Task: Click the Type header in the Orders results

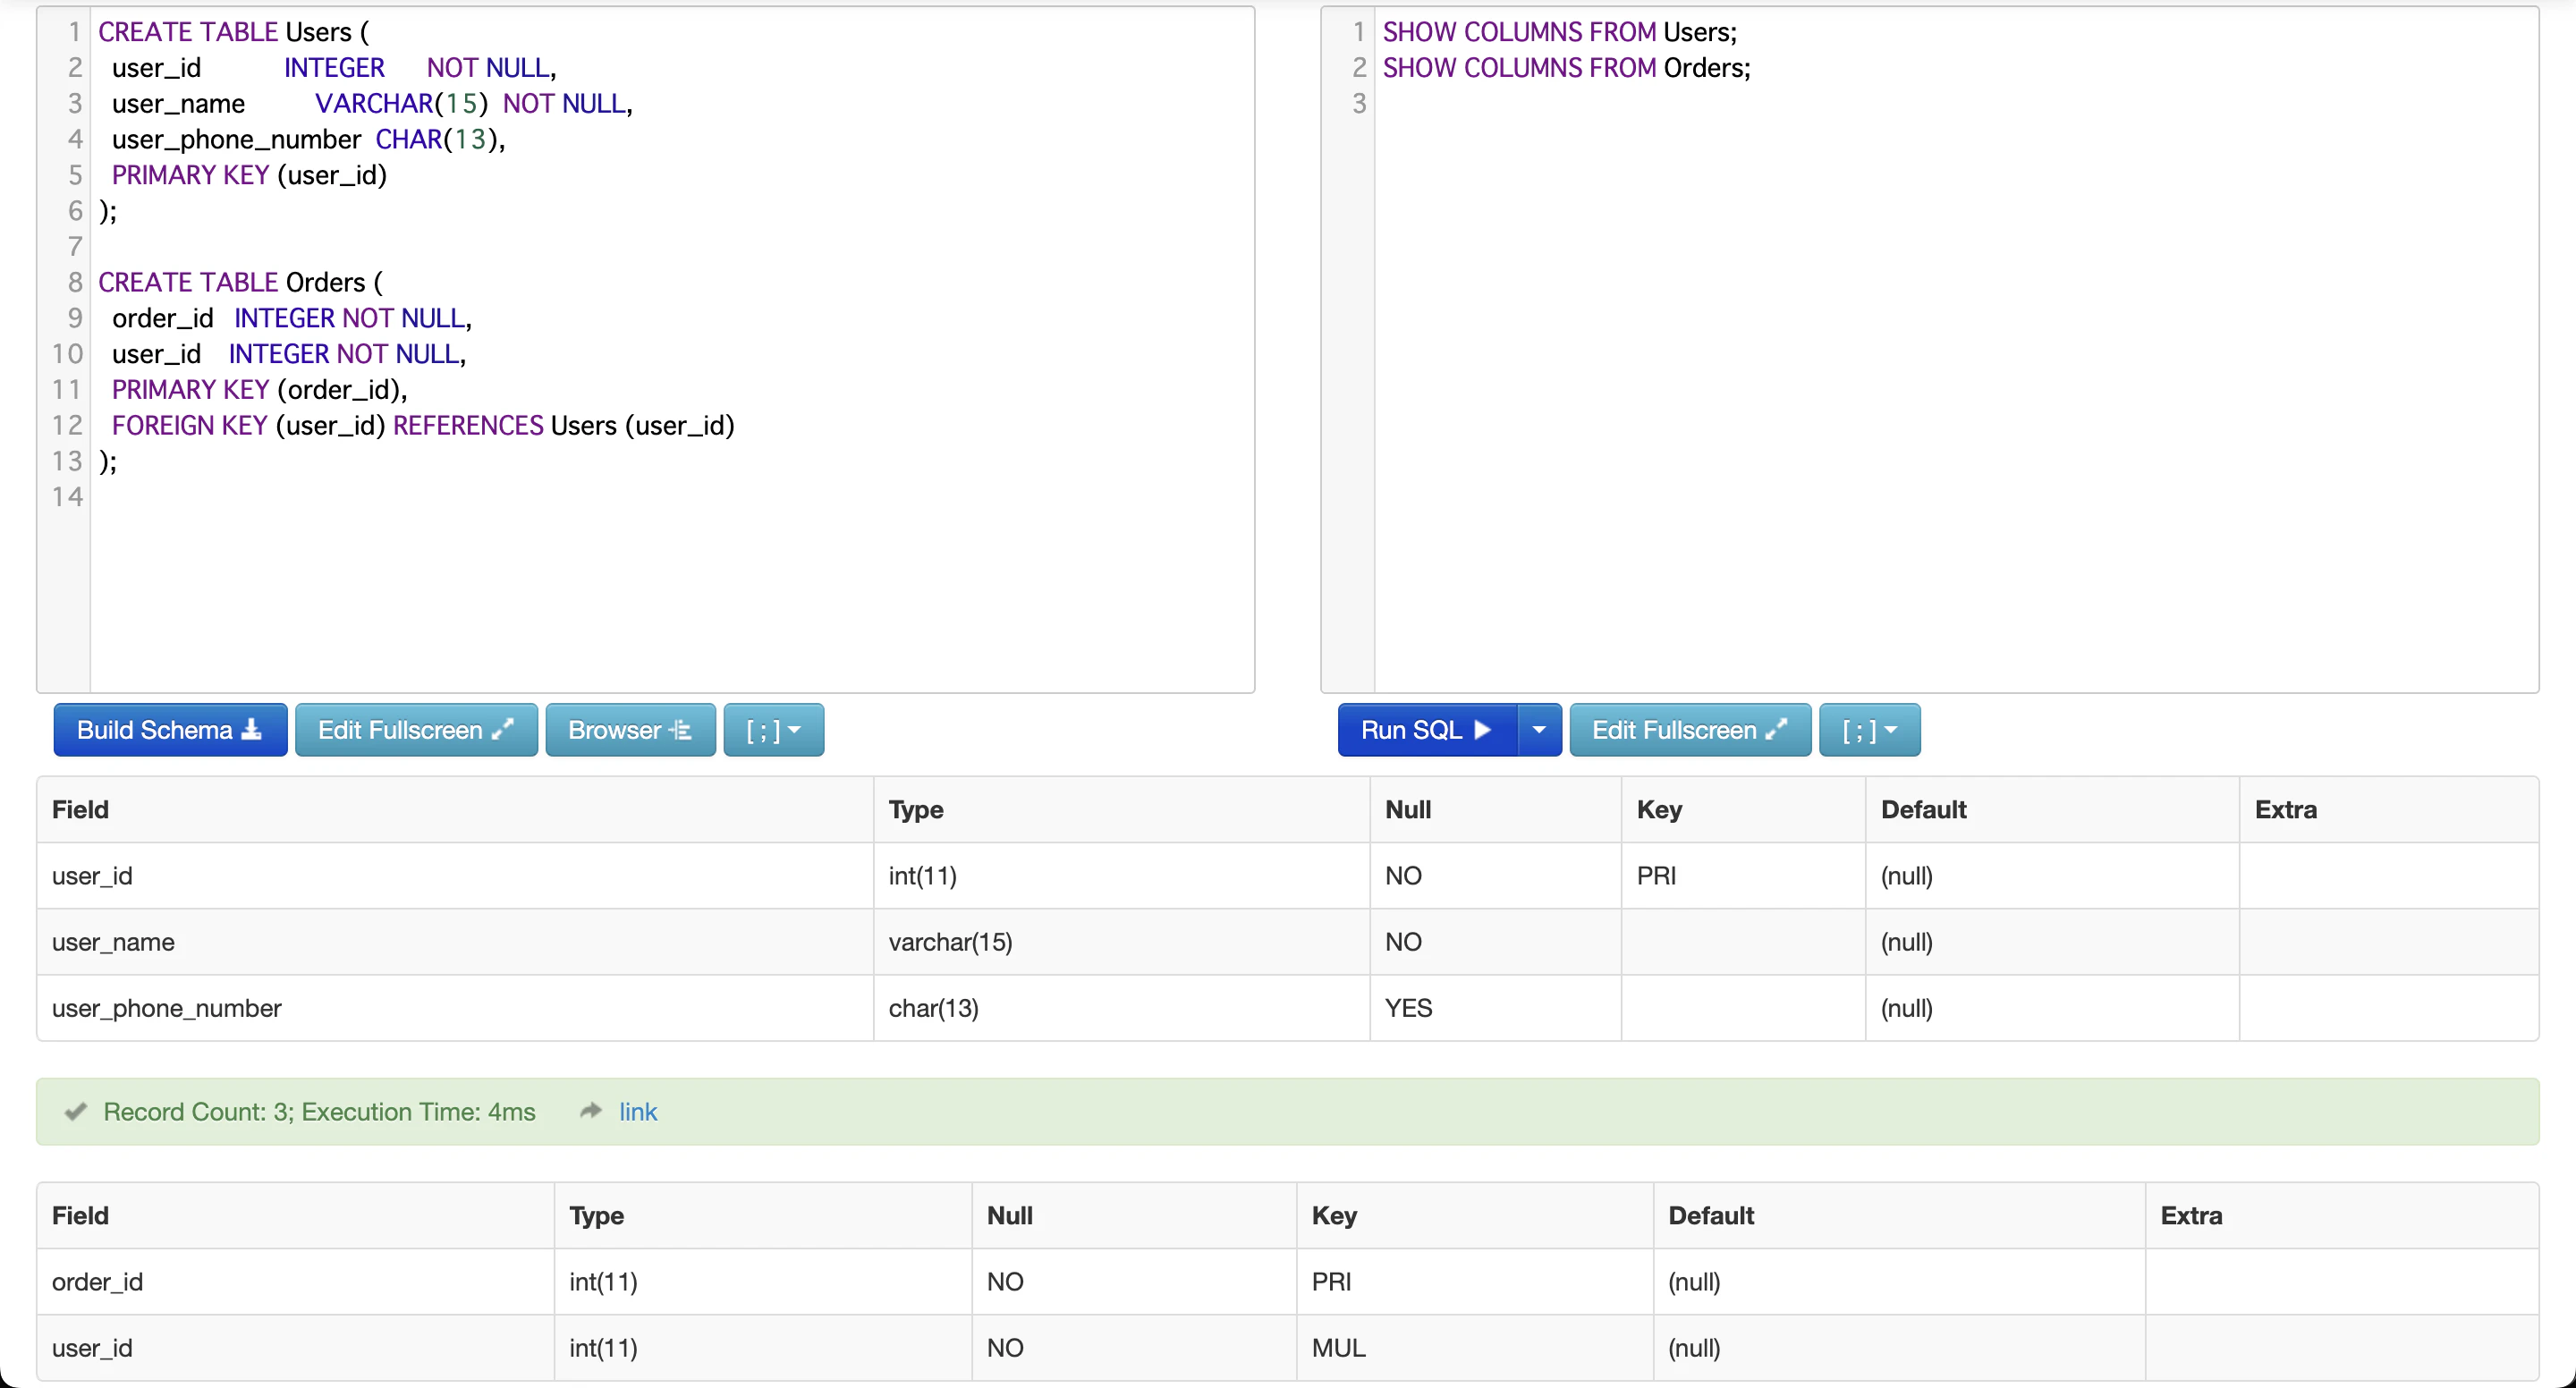Action: [x=596, y=1215]
